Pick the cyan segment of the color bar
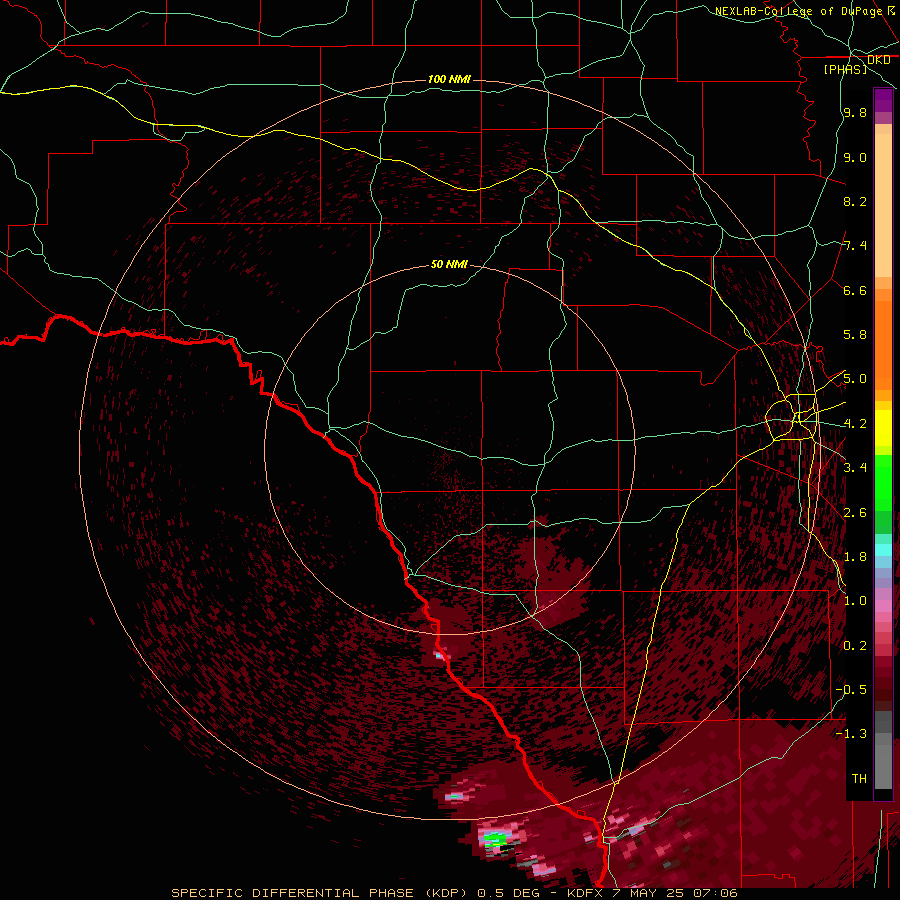This screenshot has height=900, width=900. coord(883,550)
